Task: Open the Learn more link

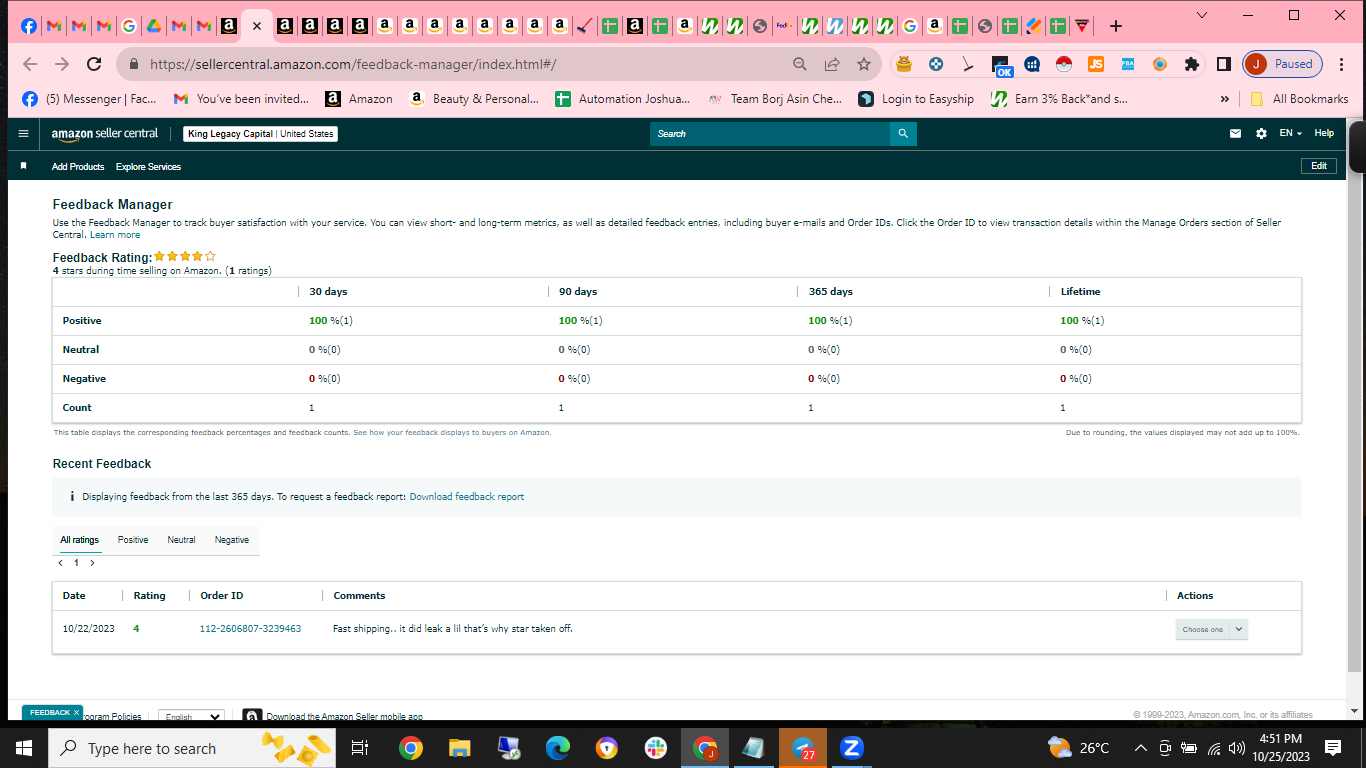Action: [x=115, y=235]
